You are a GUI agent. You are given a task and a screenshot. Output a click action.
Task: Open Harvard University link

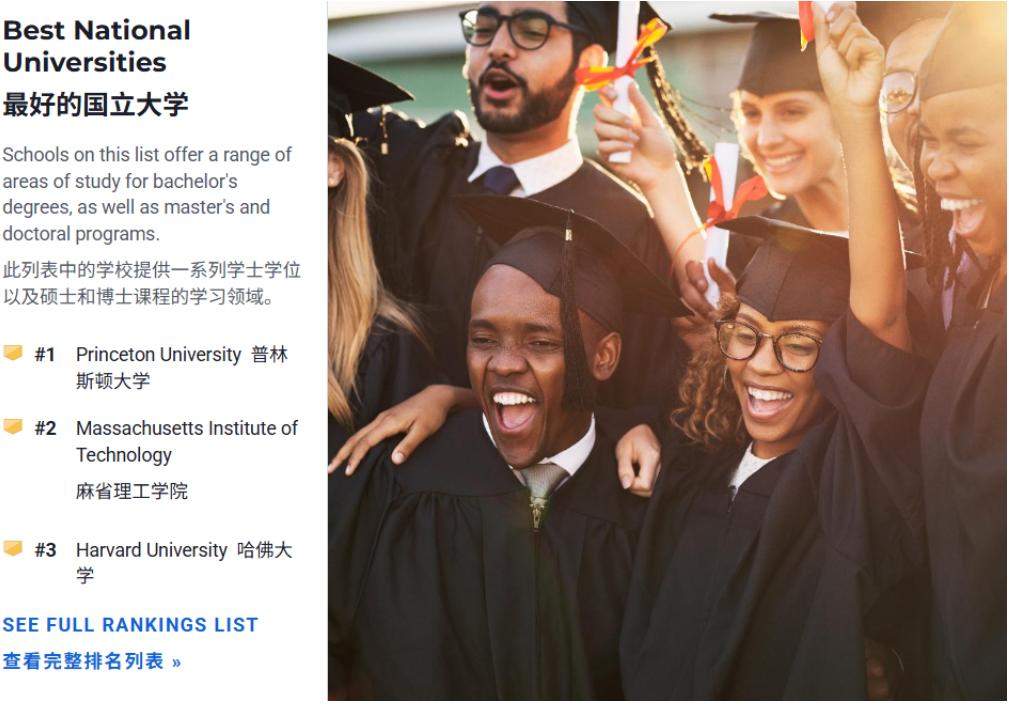pyautogui.click(x=151, y=550)
